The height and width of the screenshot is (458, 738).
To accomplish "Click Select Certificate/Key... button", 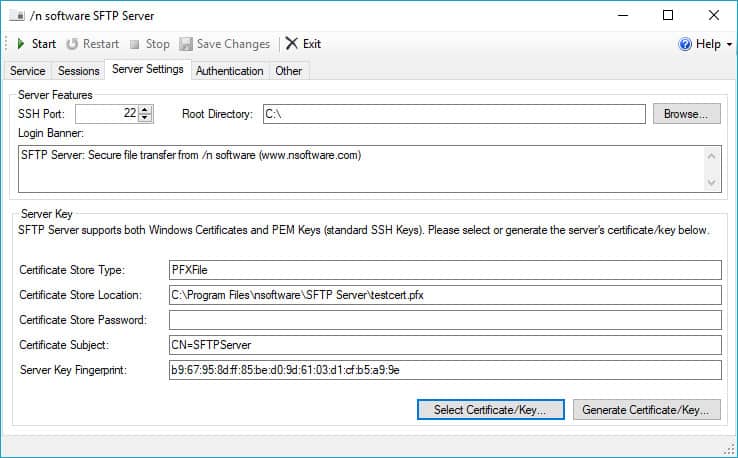I will tap(490, 410).
